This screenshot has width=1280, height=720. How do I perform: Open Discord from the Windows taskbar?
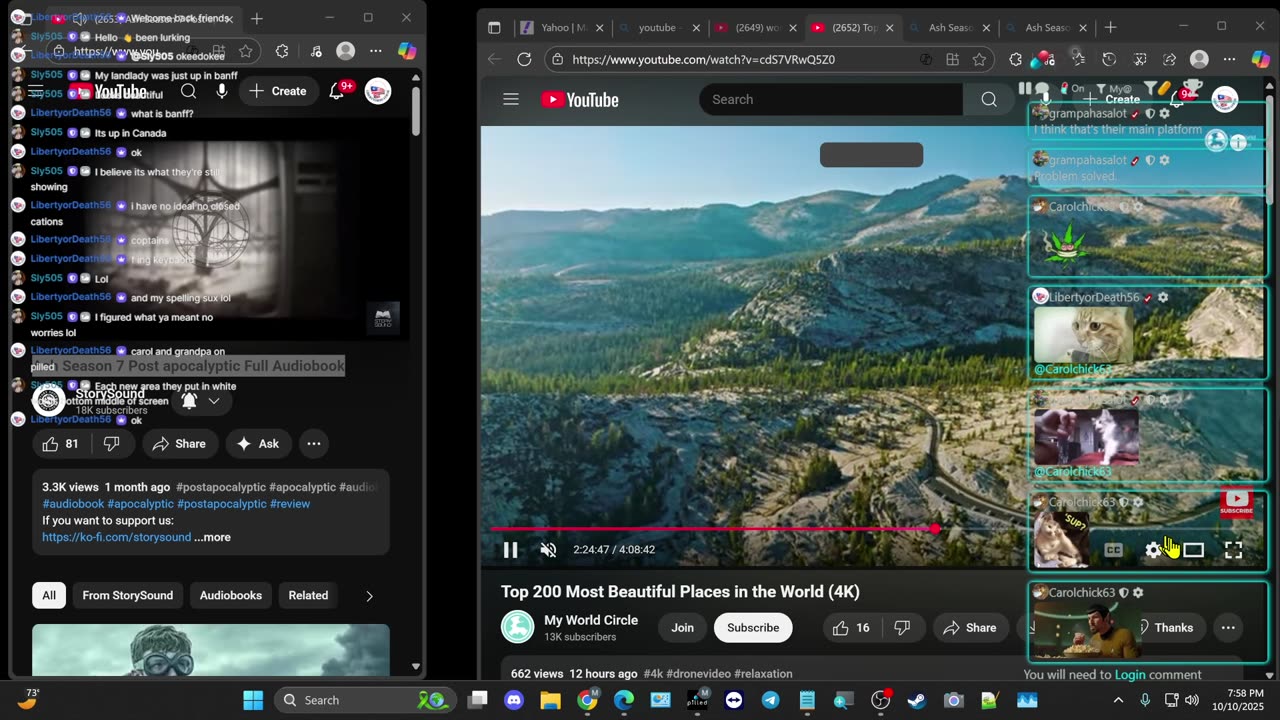tap(514, 700)
